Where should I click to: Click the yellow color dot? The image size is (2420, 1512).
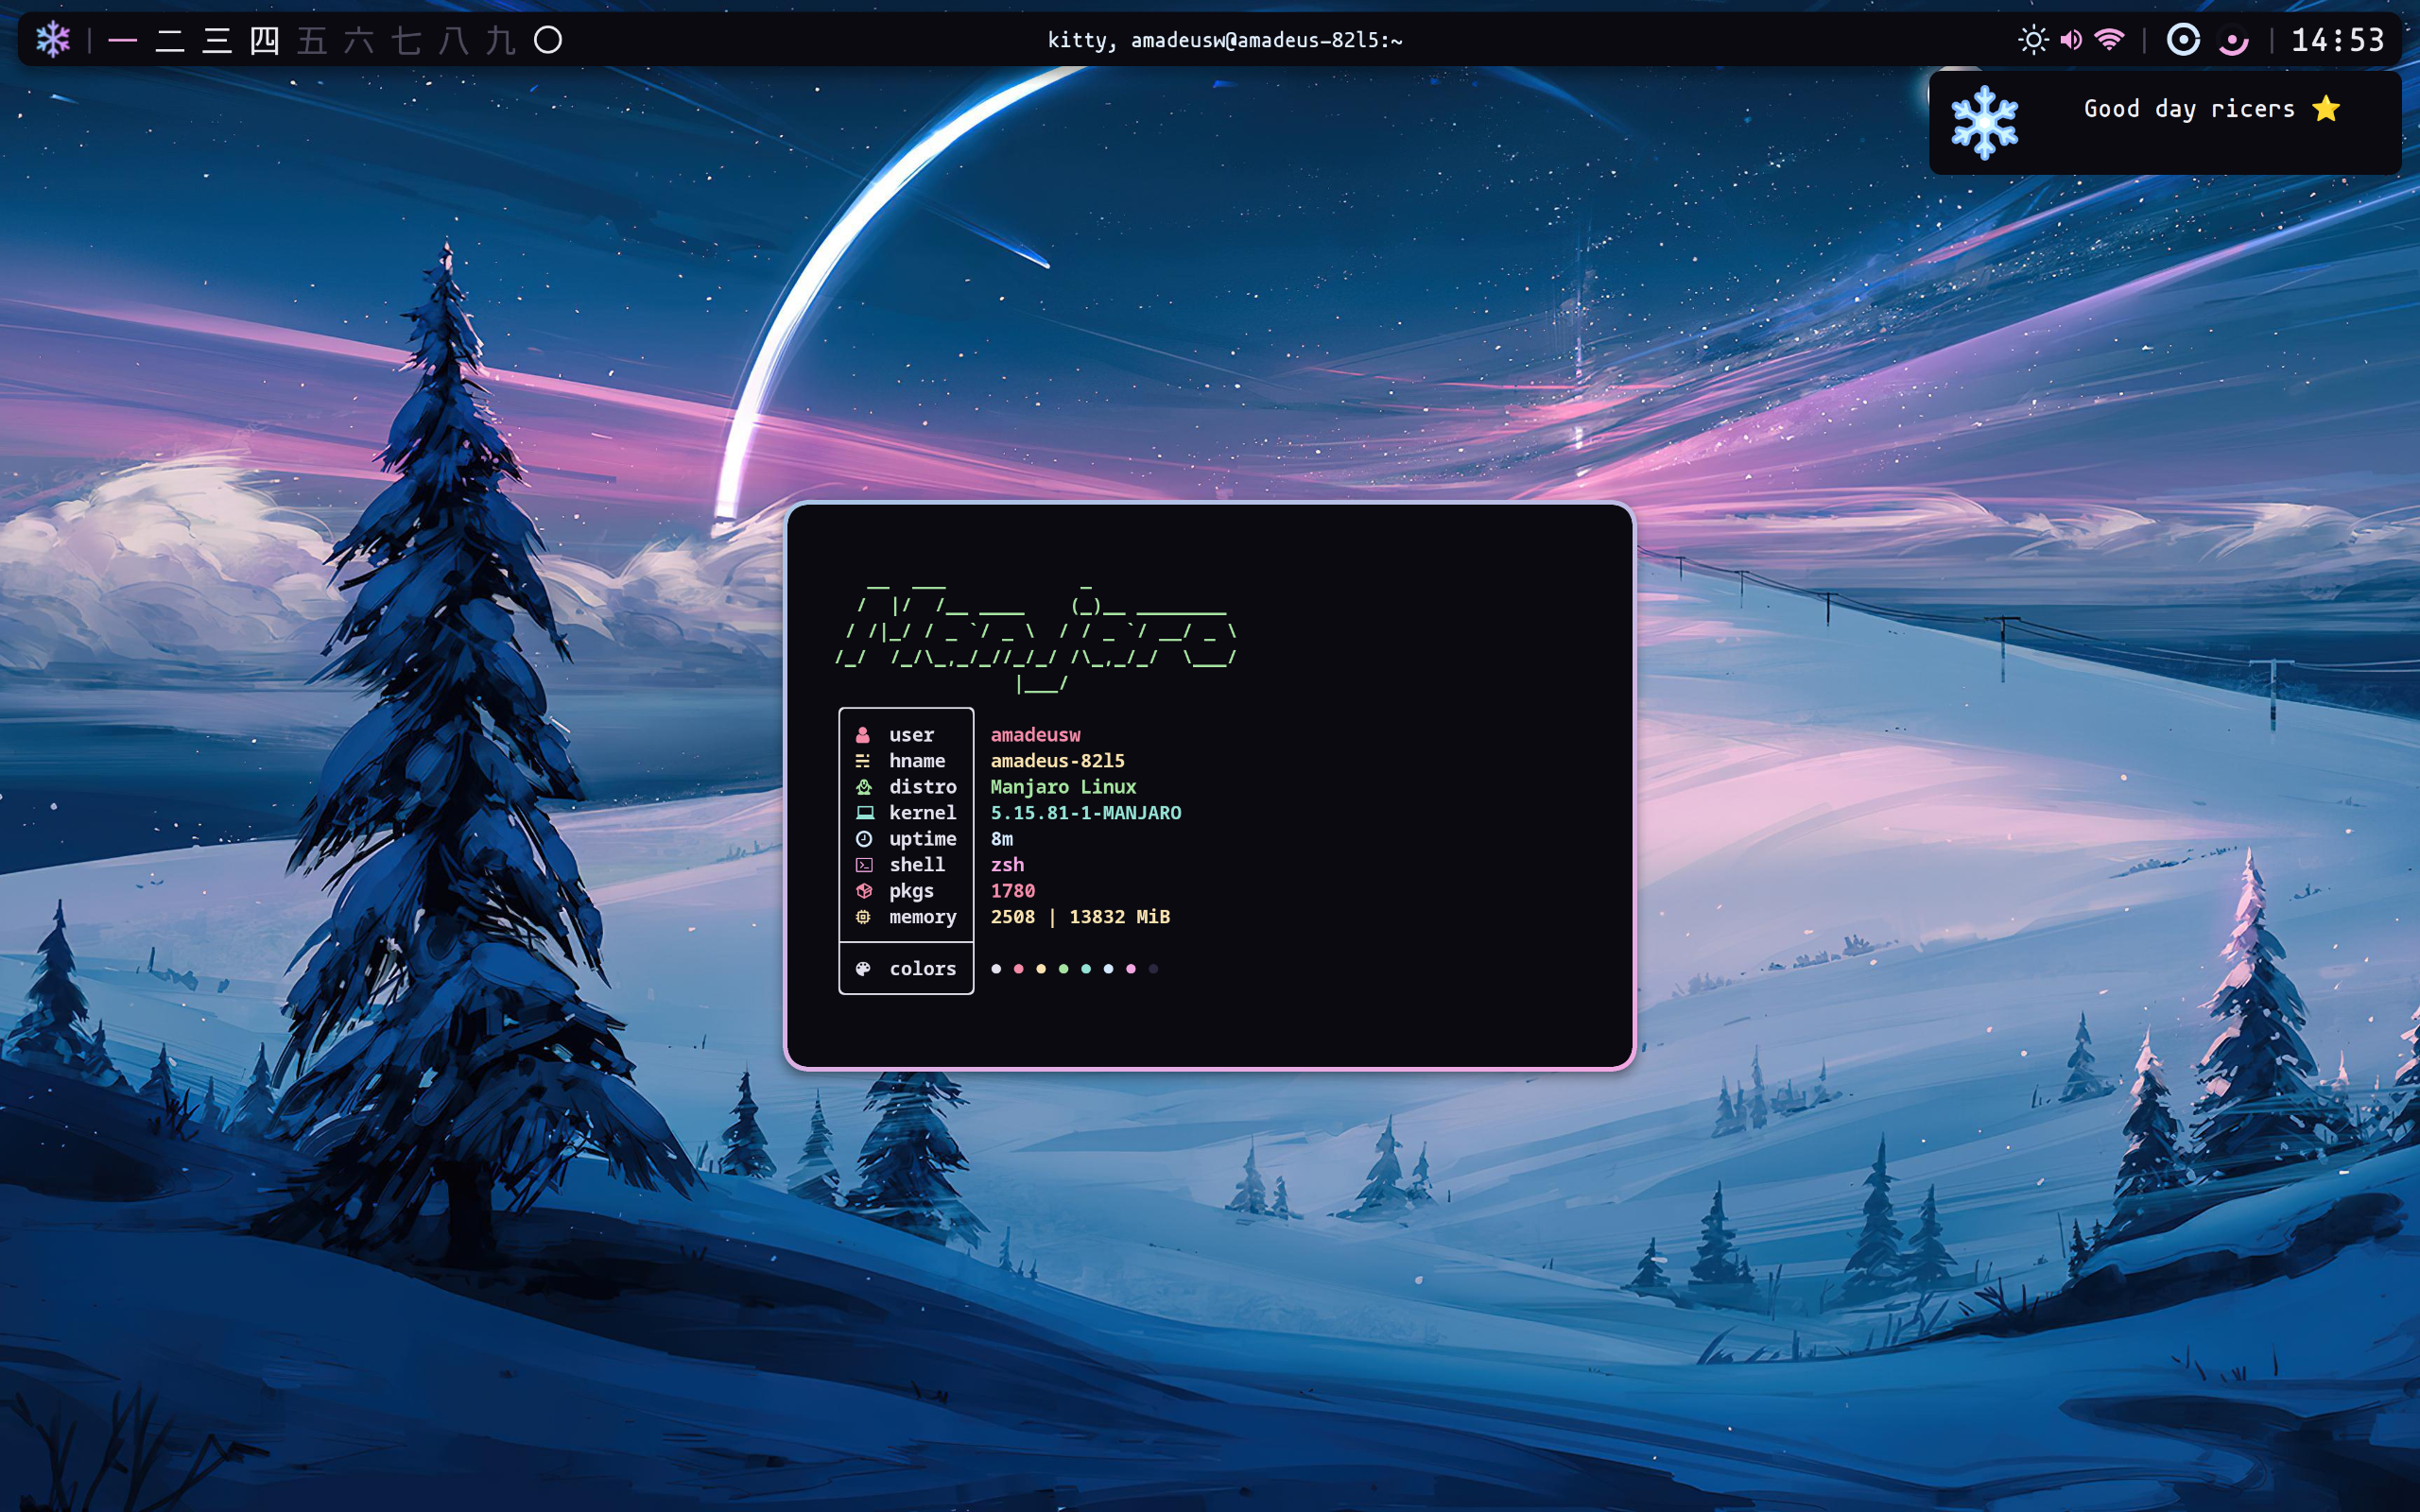pyautogui.click(x=1041, y=968)
